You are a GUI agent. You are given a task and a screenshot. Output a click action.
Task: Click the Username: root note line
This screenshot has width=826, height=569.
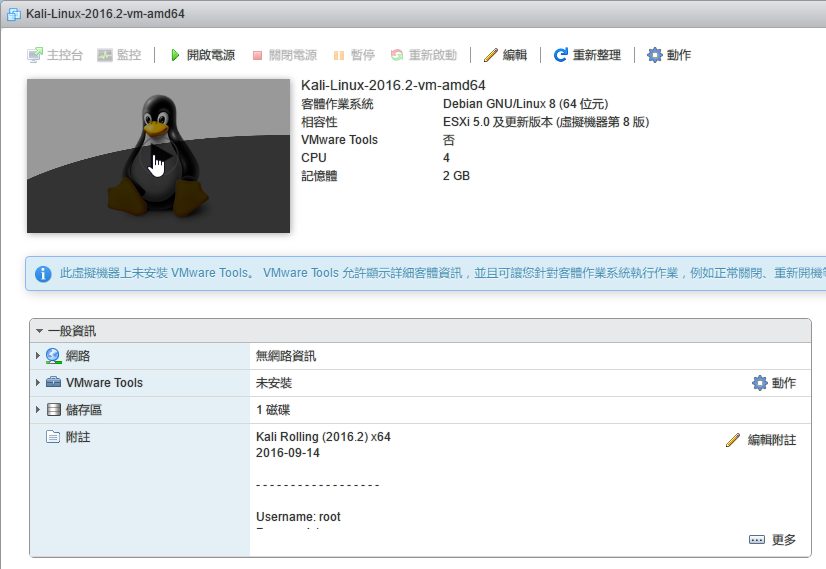(298, 517)
